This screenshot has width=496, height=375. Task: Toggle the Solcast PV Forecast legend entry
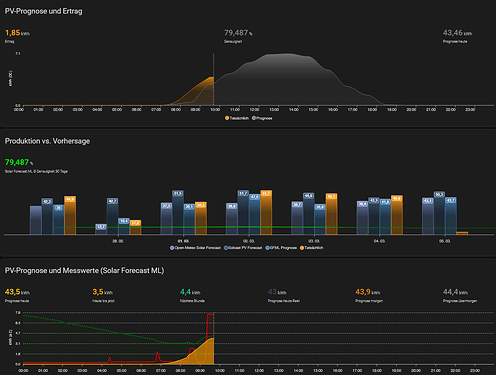point(243,248)
